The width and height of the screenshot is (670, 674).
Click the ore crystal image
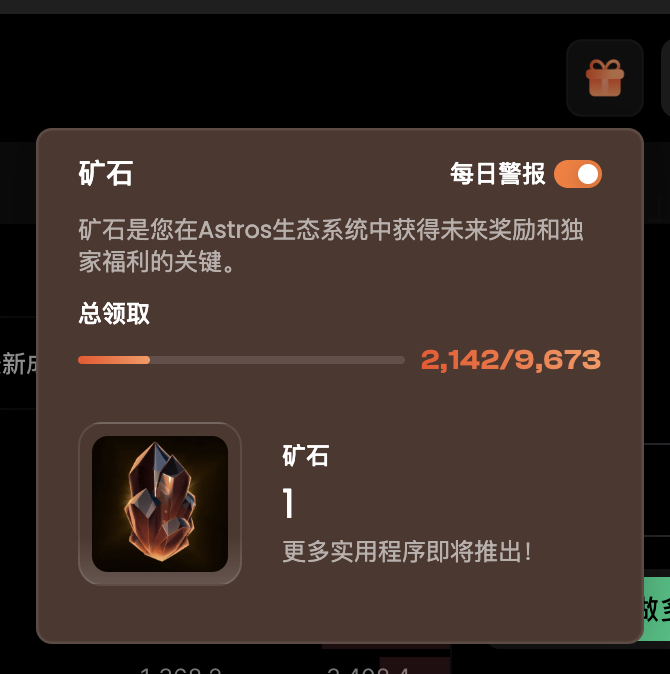click(160, 504)
